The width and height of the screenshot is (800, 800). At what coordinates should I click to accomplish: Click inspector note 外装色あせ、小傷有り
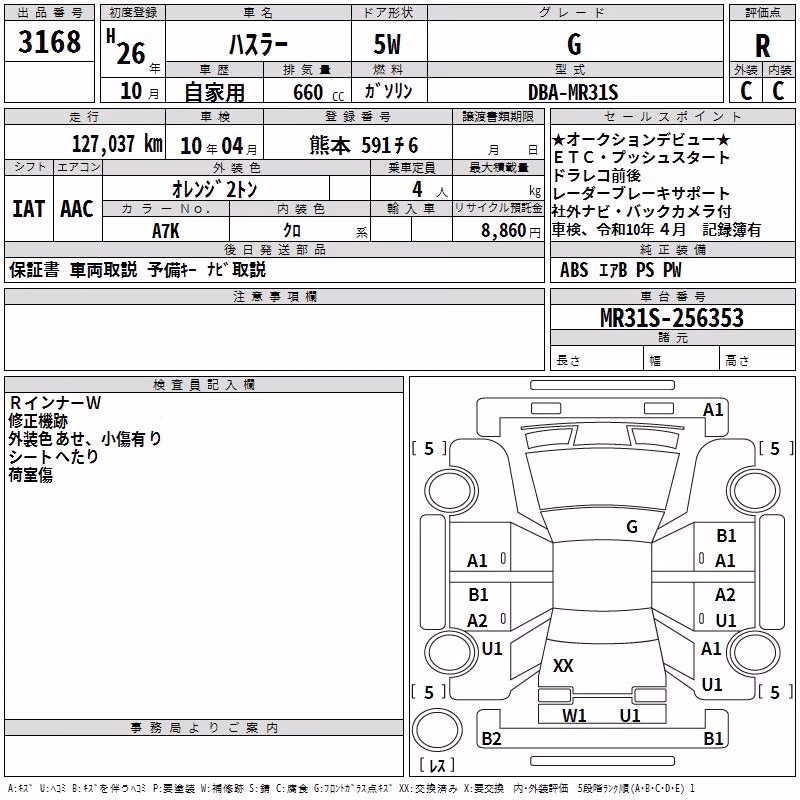click(85, 439)
